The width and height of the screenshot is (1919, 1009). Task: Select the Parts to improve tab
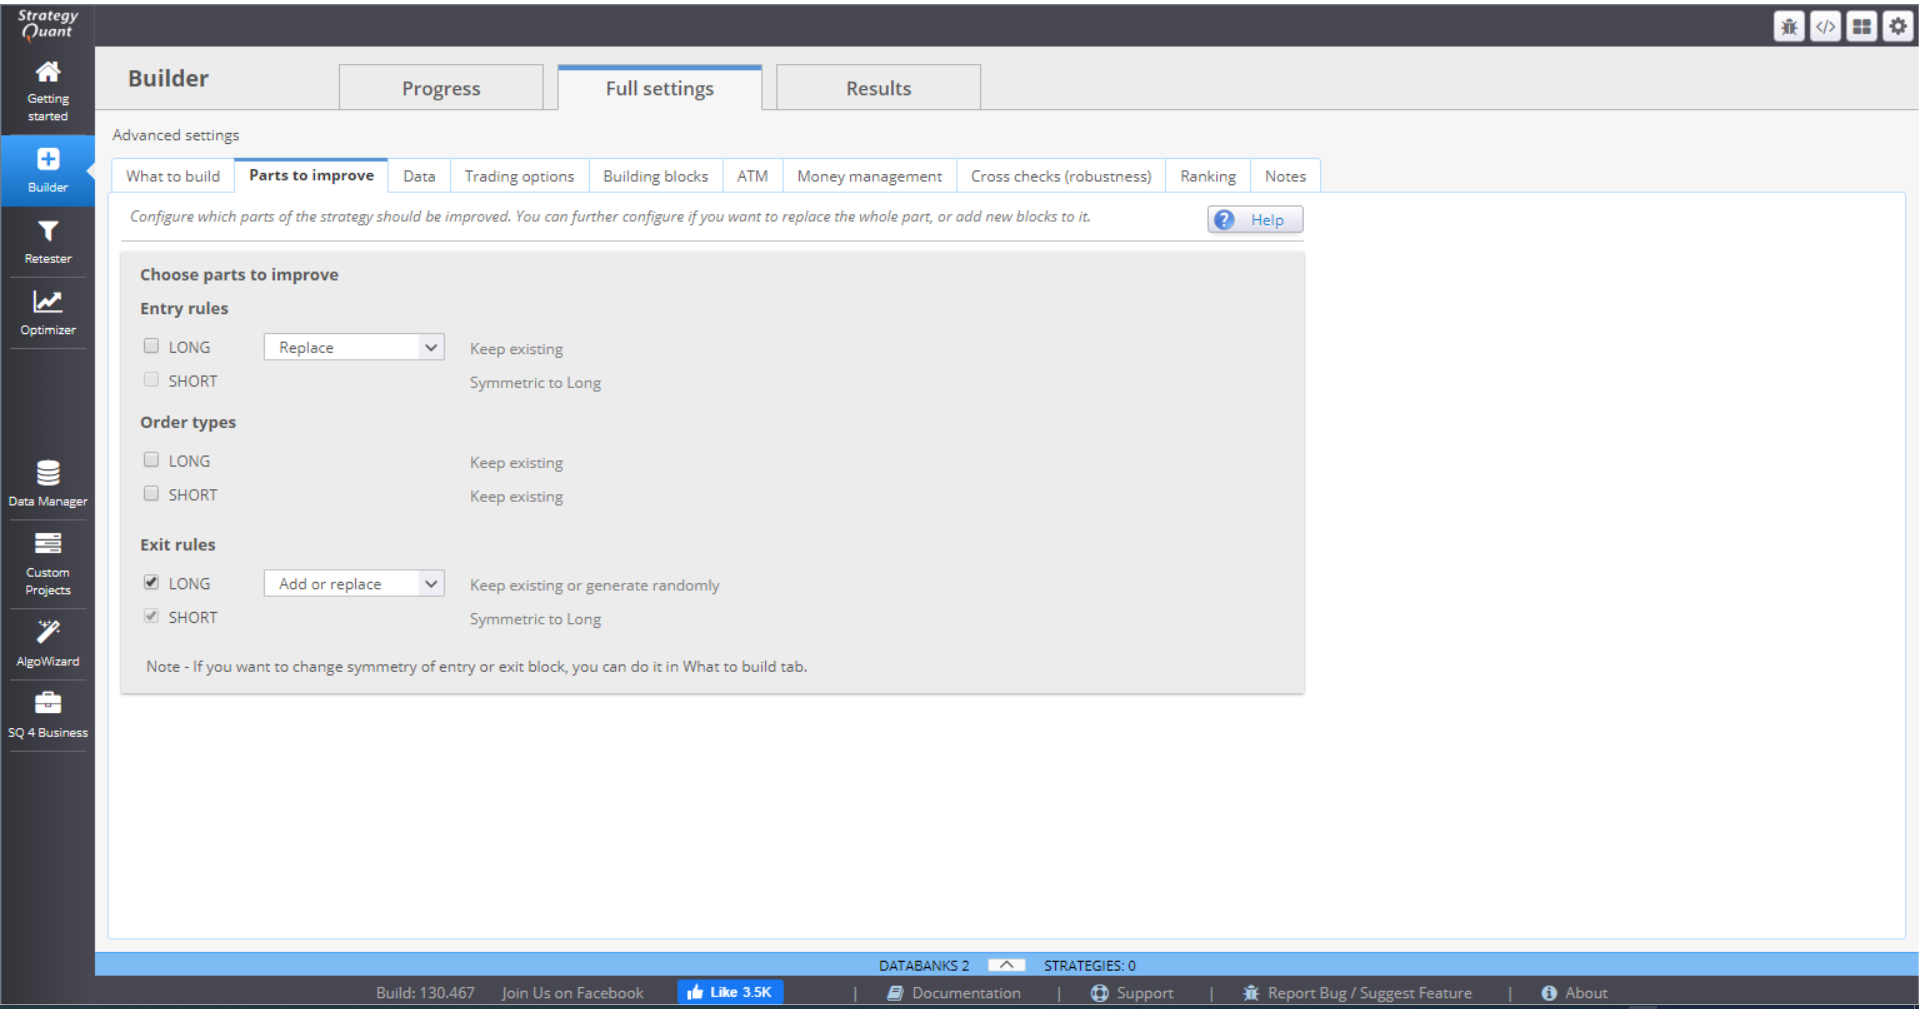[311, 175]
